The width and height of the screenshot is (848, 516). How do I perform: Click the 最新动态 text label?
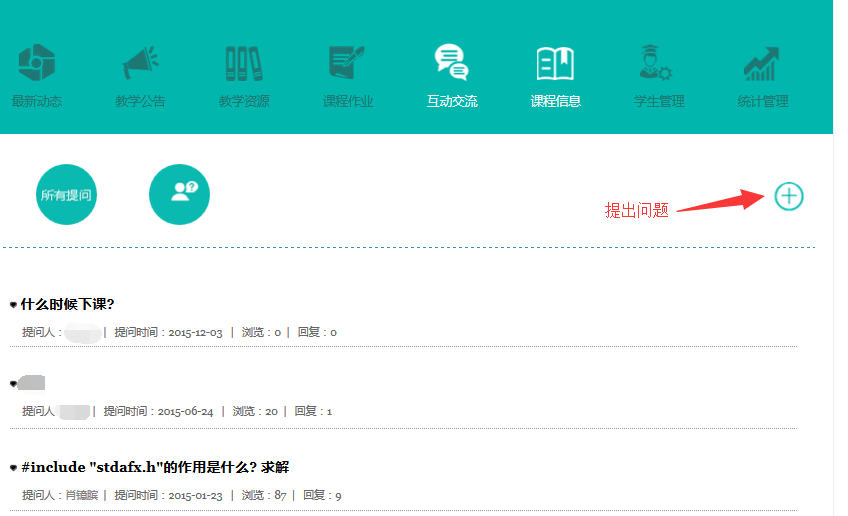(x=37, y=101)
